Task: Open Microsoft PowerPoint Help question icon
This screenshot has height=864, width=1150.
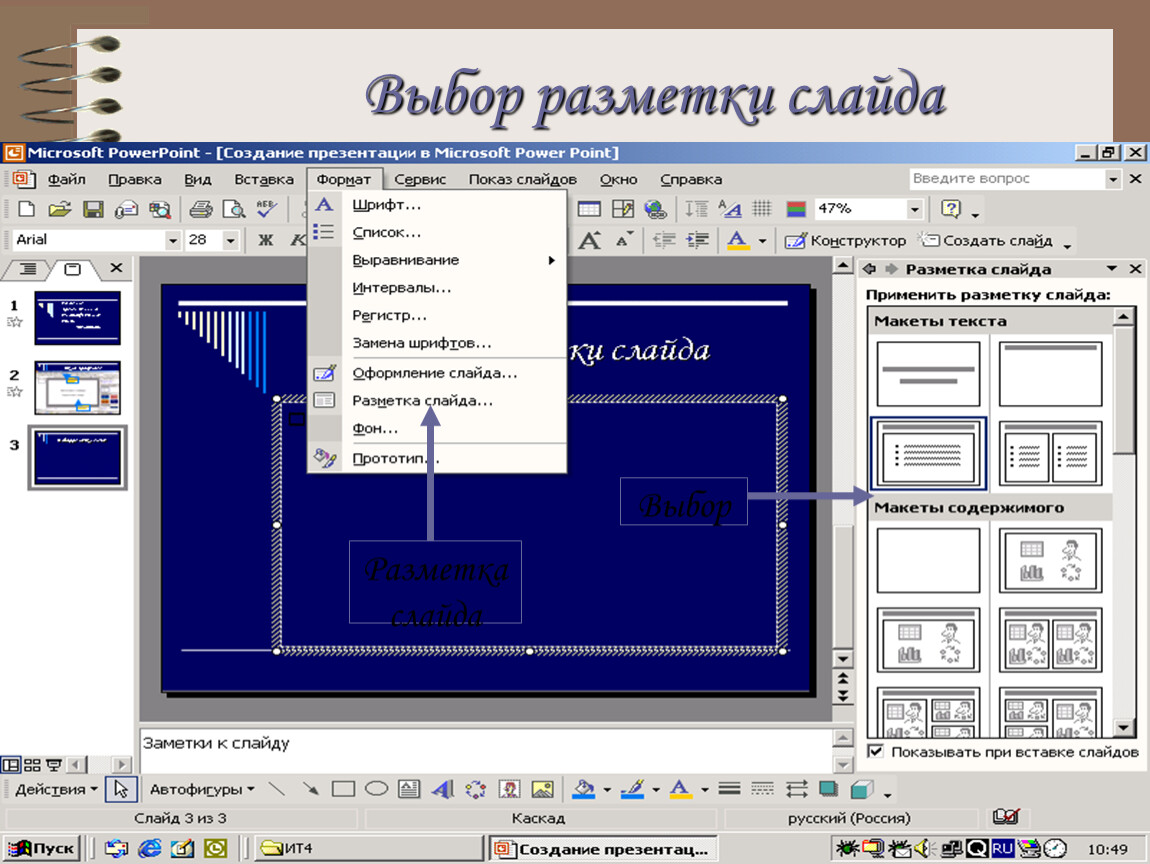Action: pyautogui.click(x=951, y=209)
